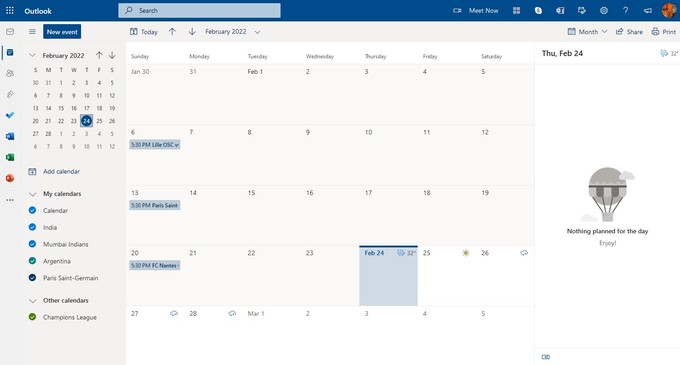680x365 pixels.
Task: Open the Skype icon in header
Action: (x=538, y=10)
